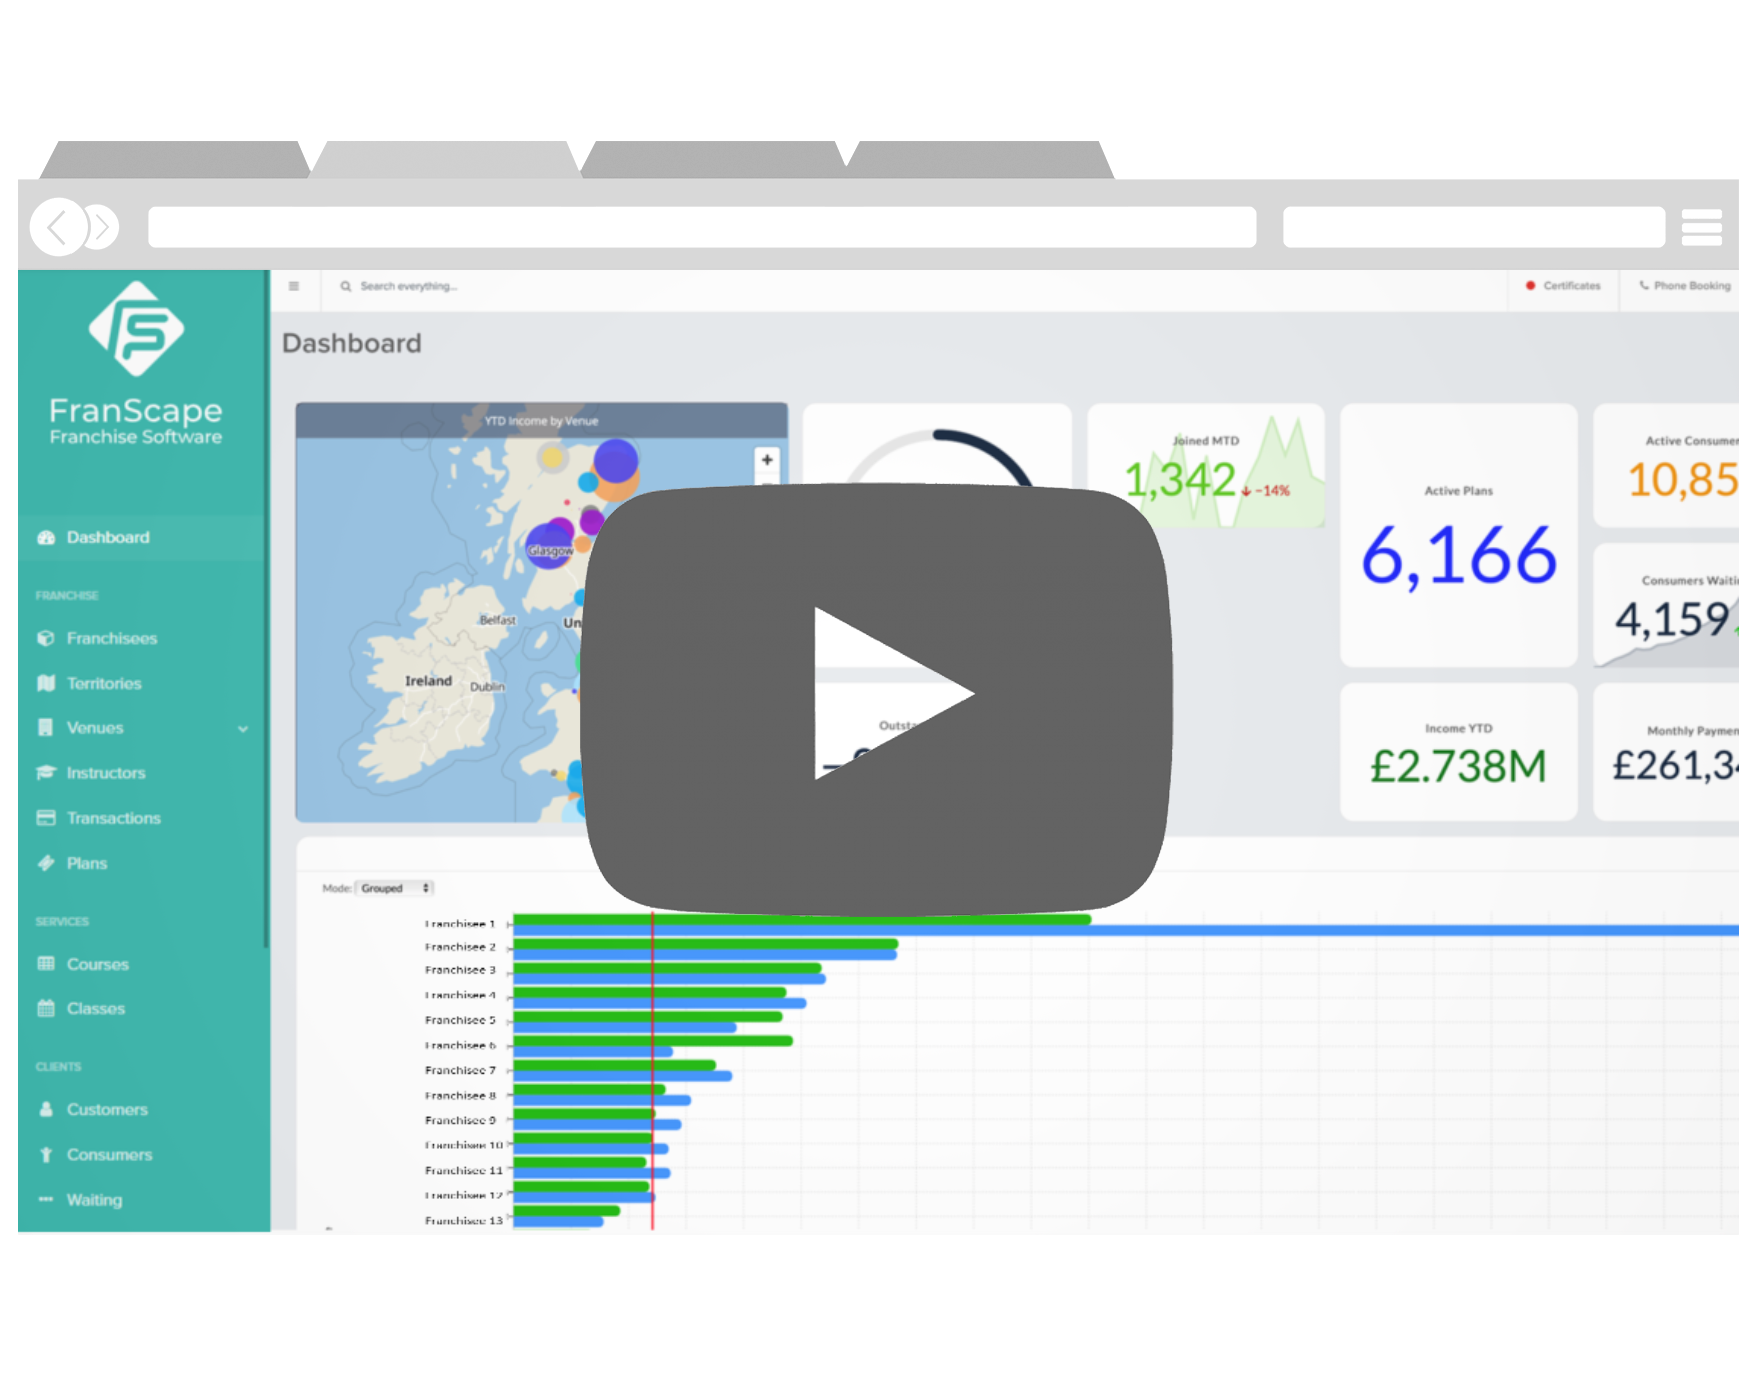Click the Active Plans 6,166 card
Screen dimensions: 1750x1400
point(1459,536)
